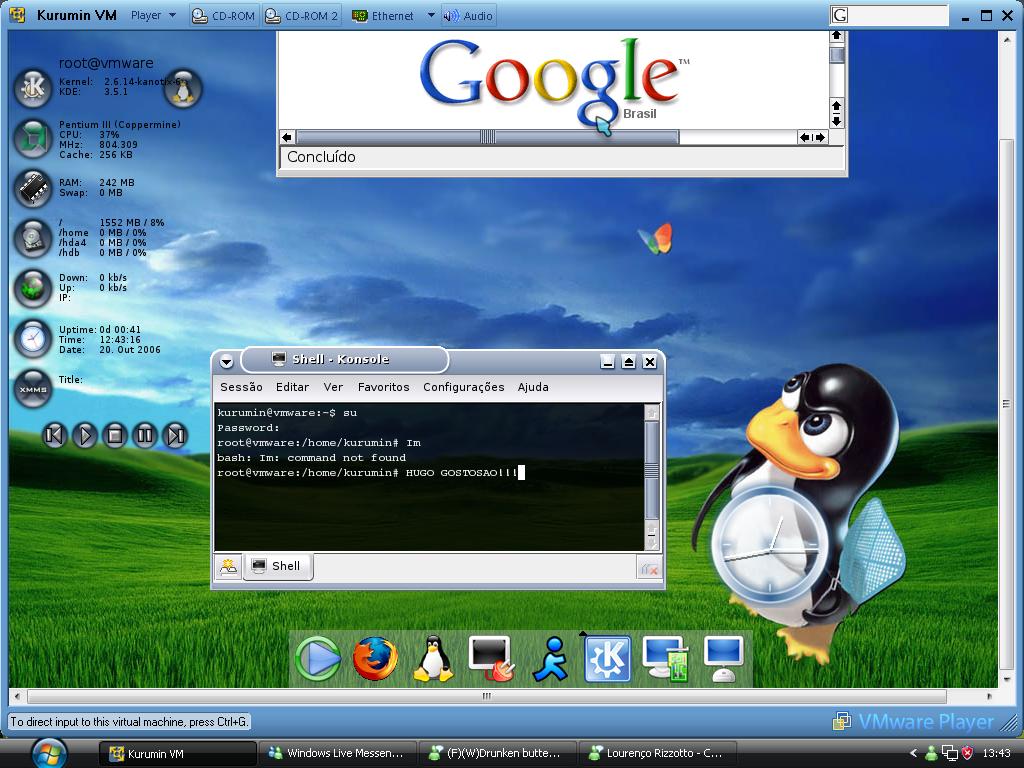
Task: Click the KDE gear icon in the system monitor
Action: 33,88
